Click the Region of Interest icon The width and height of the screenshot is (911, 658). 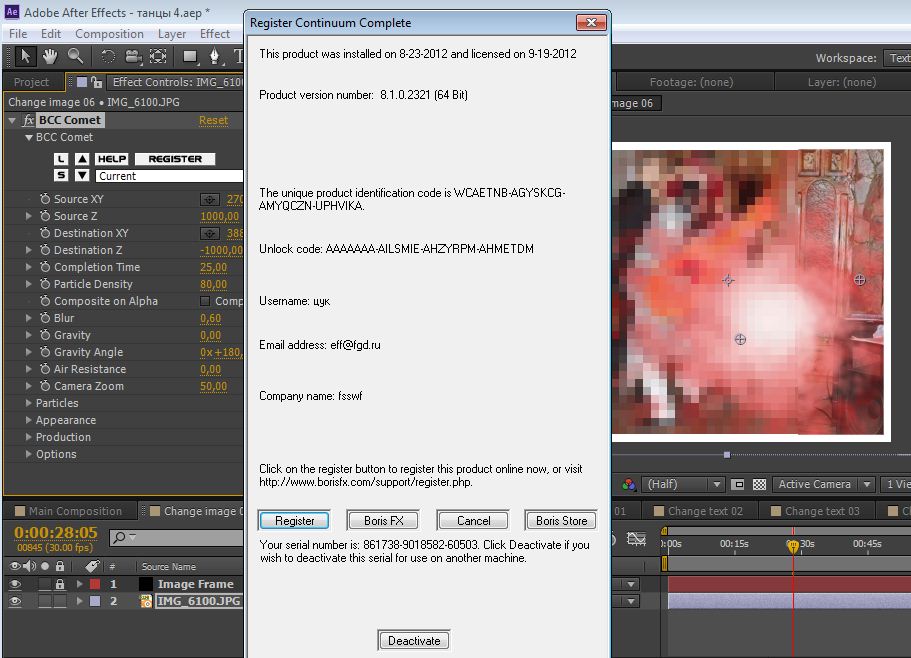point(738,485)
